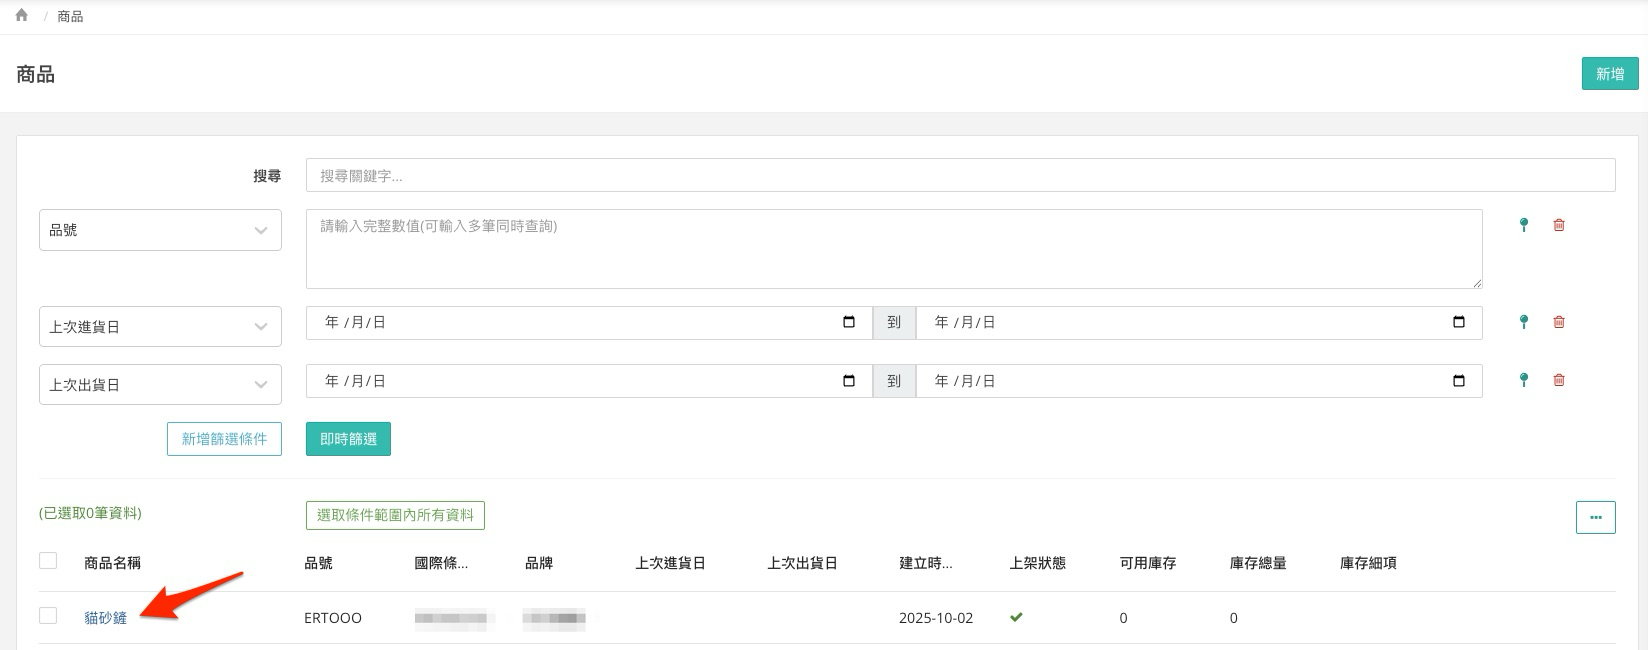The width and height of the screenshot is (1648, 650).
Task: Delete the 上次出貨日 filter row
Action: point(1558,380)
